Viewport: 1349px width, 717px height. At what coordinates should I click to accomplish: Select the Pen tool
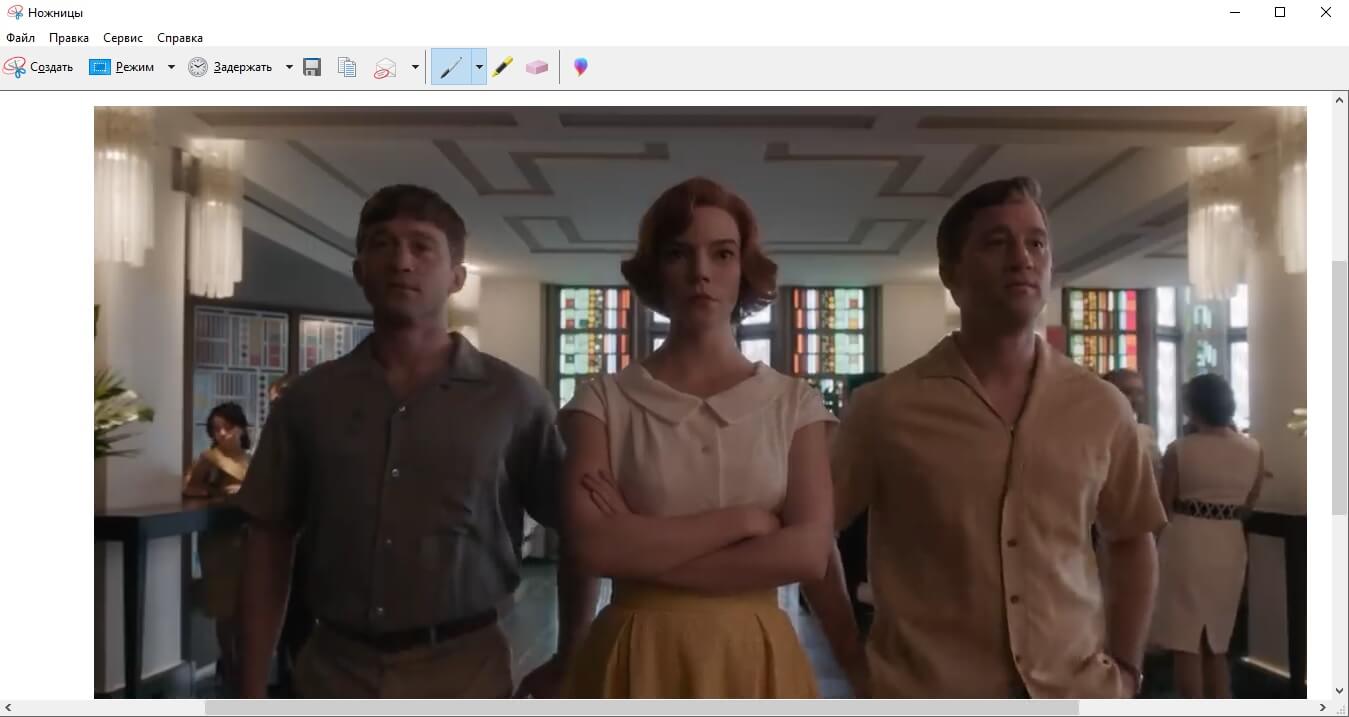click(x=450, y=67)
